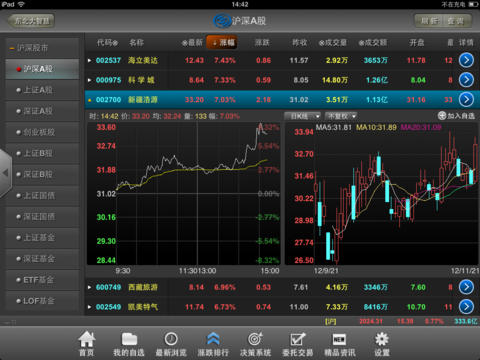
Task: Expand row triangle for 002549
Action: 89,307
